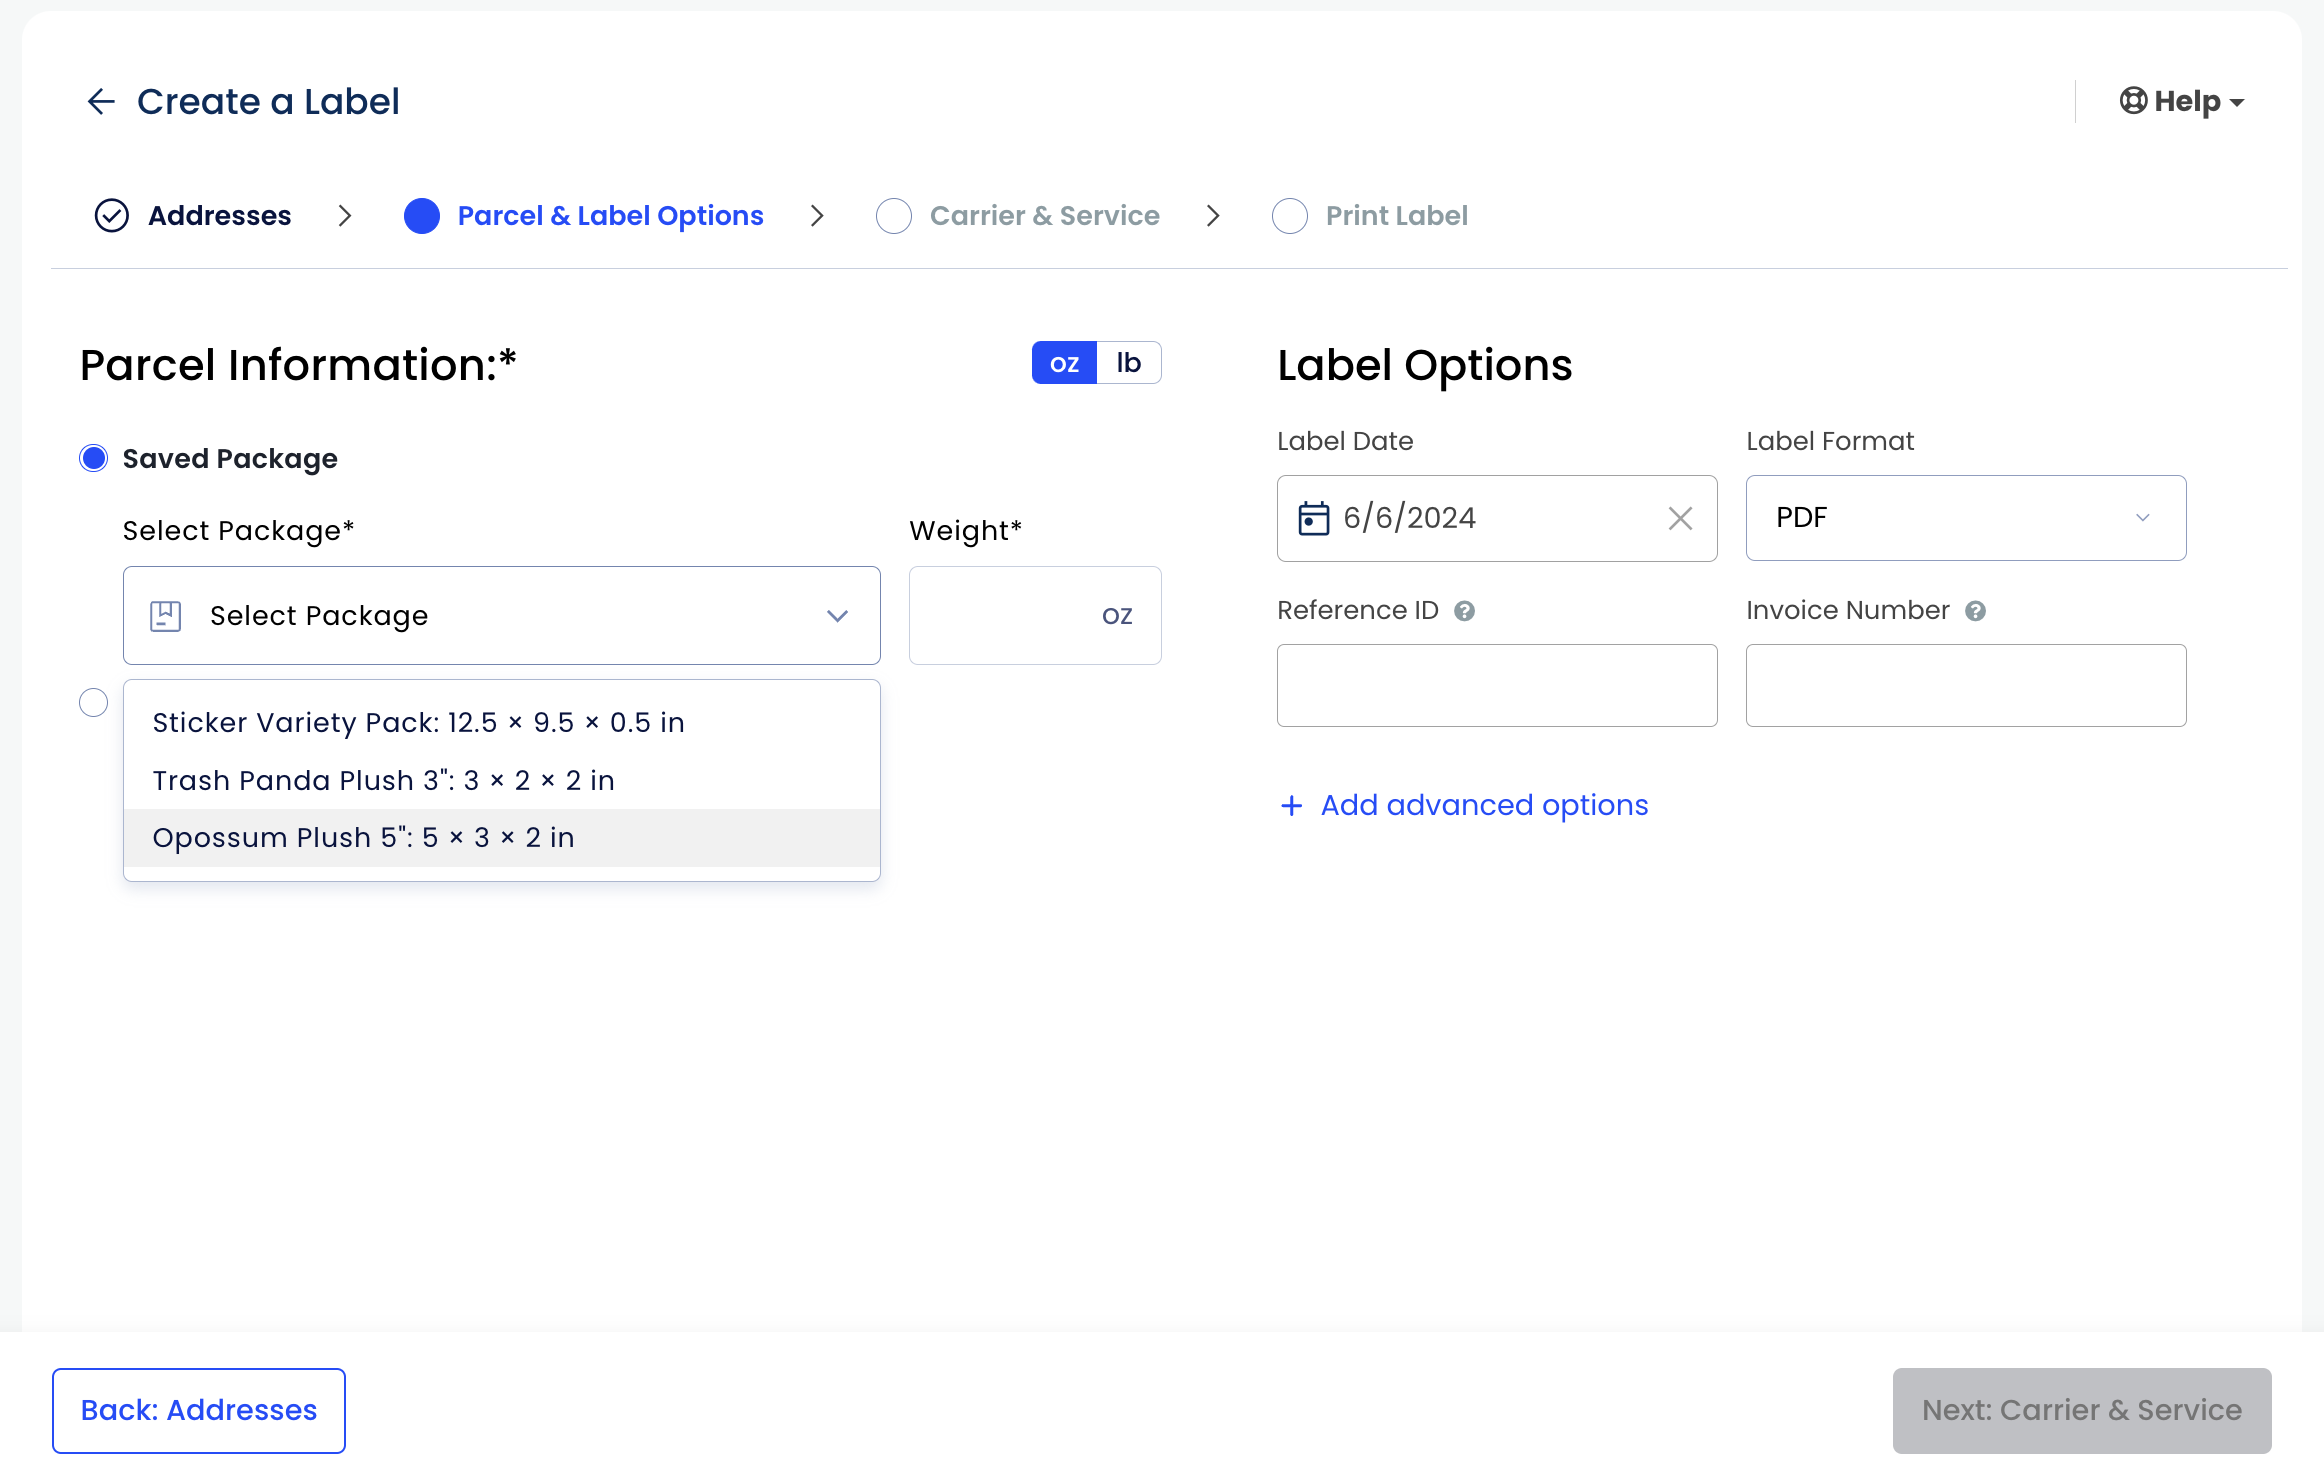Click the plus icon for advanced options

pyautogui.click(x=1291, y=806)
